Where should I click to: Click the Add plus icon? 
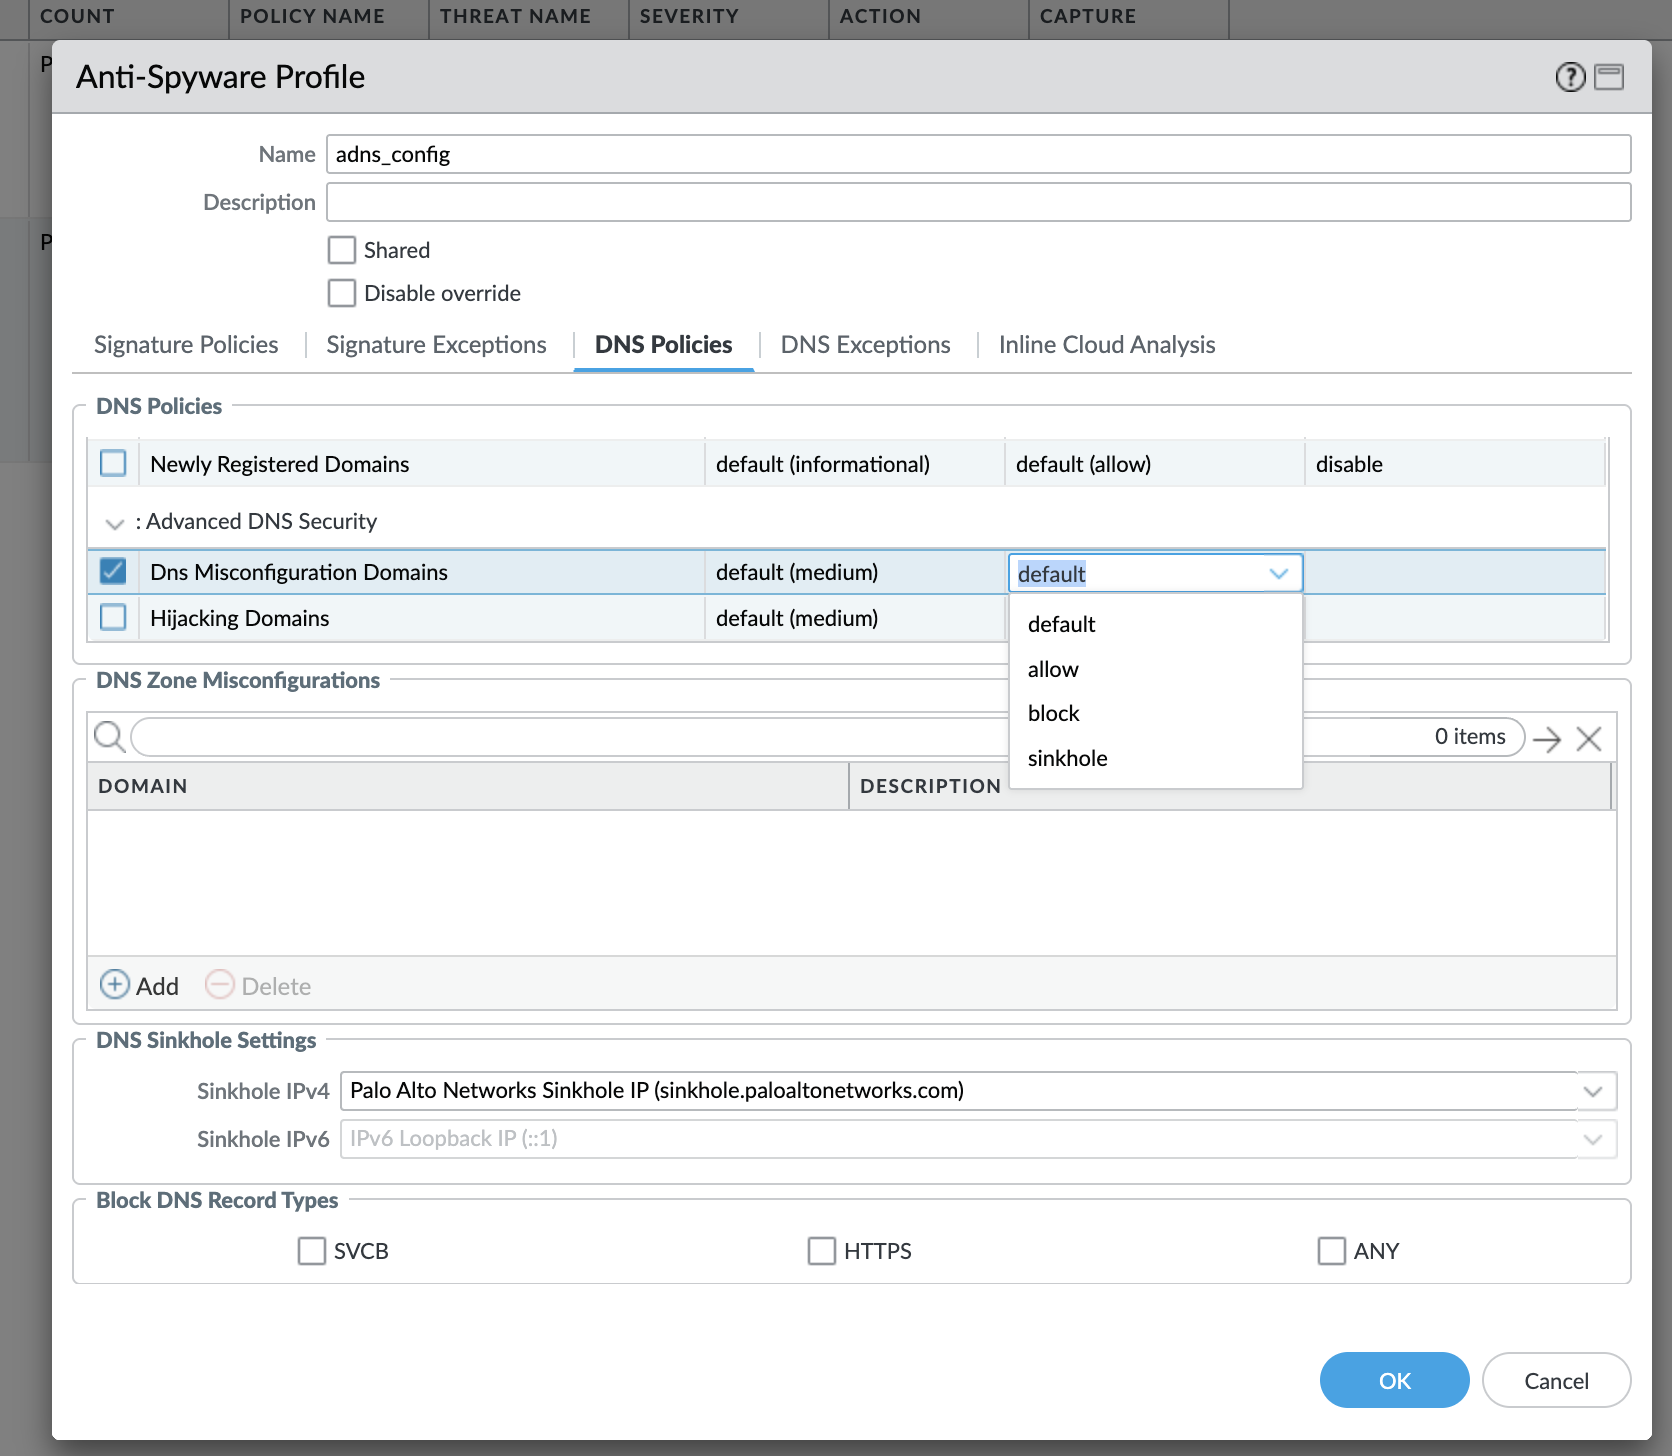pyautogui.click(x=115, y=985)
